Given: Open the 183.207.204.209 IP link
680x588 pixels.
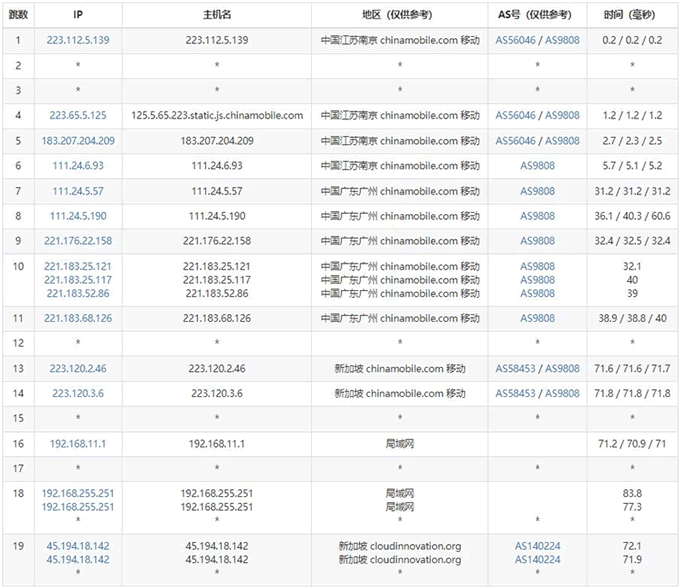Looking at the screenshot, I should tap(78, 141).
